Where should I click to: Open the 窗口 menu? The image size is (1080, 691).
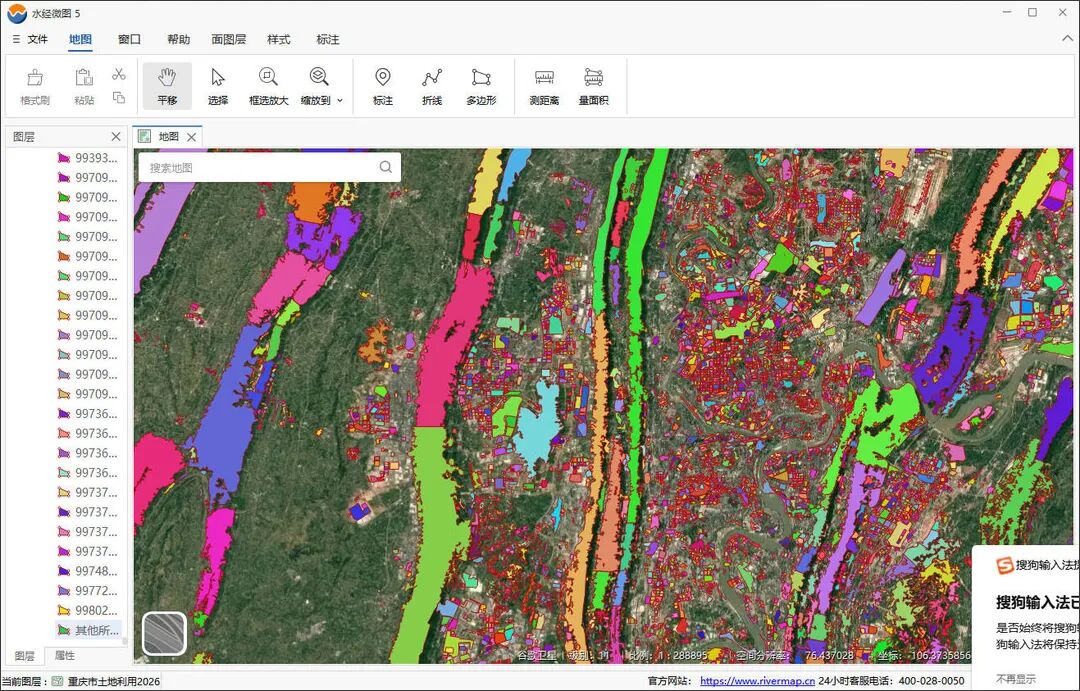[129, 39]
